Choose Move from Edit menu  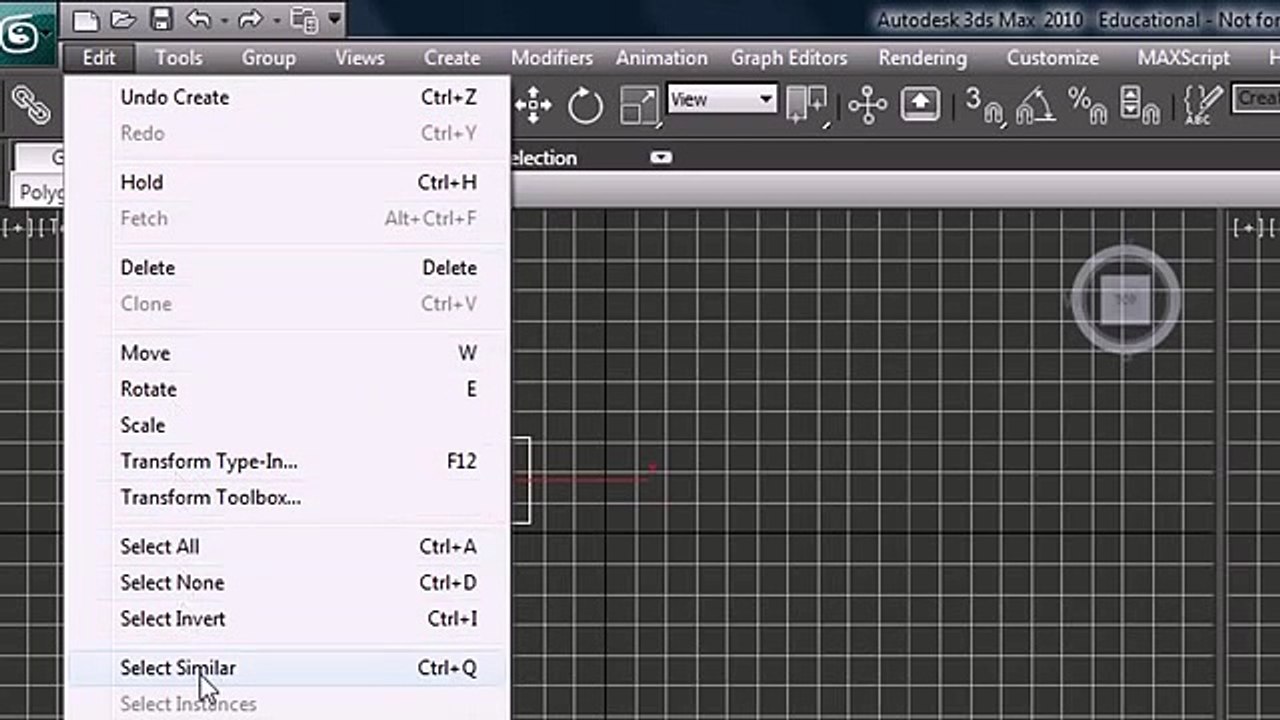288,353
